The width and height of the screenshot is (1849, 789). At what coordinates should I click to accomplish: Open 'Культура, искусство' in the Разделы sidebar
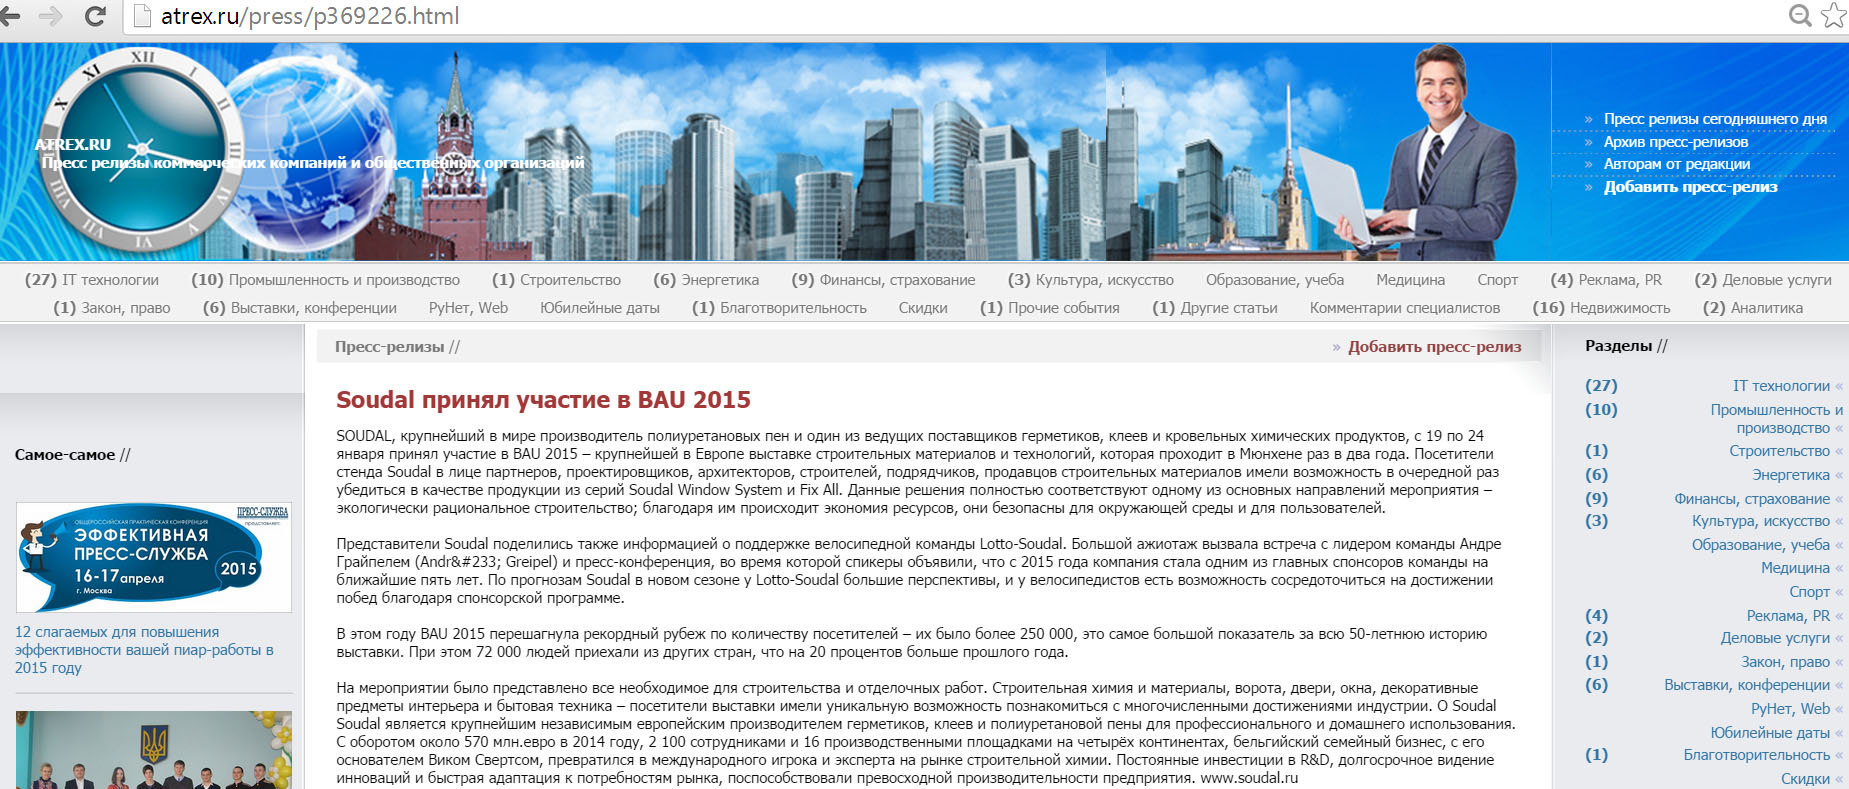click(1761, 521)
